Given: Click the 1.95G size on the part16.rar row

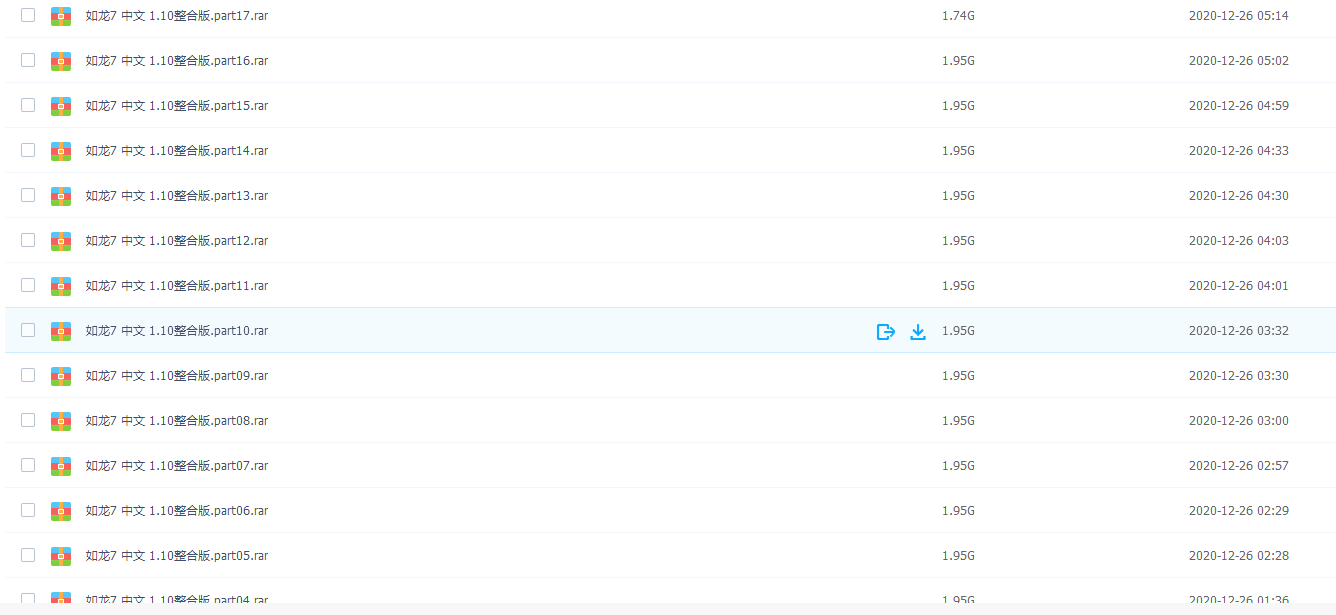Looking at the screenshot, I should 958,61.
